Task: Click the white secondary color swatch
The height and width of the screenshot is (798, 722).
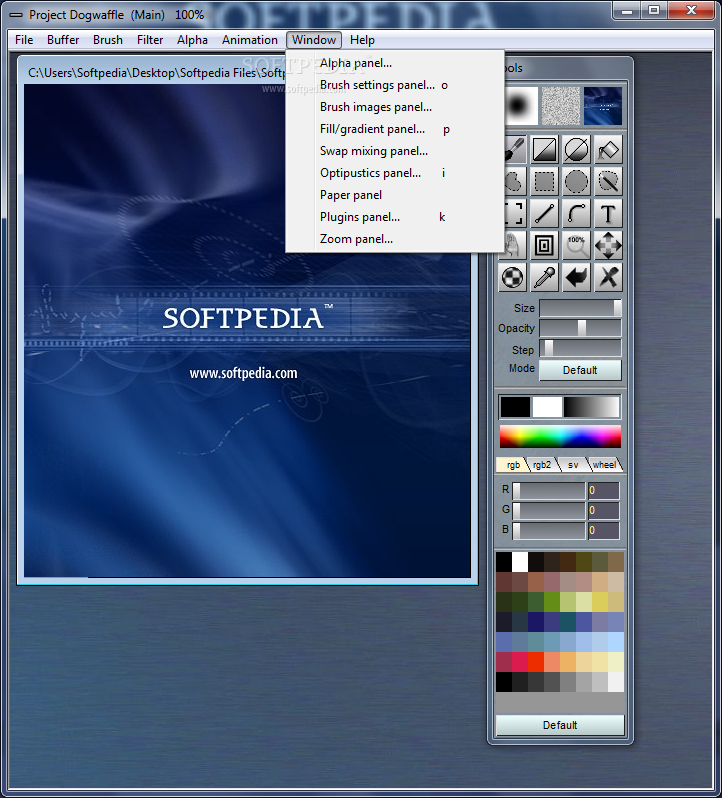Action: point(547,407)
